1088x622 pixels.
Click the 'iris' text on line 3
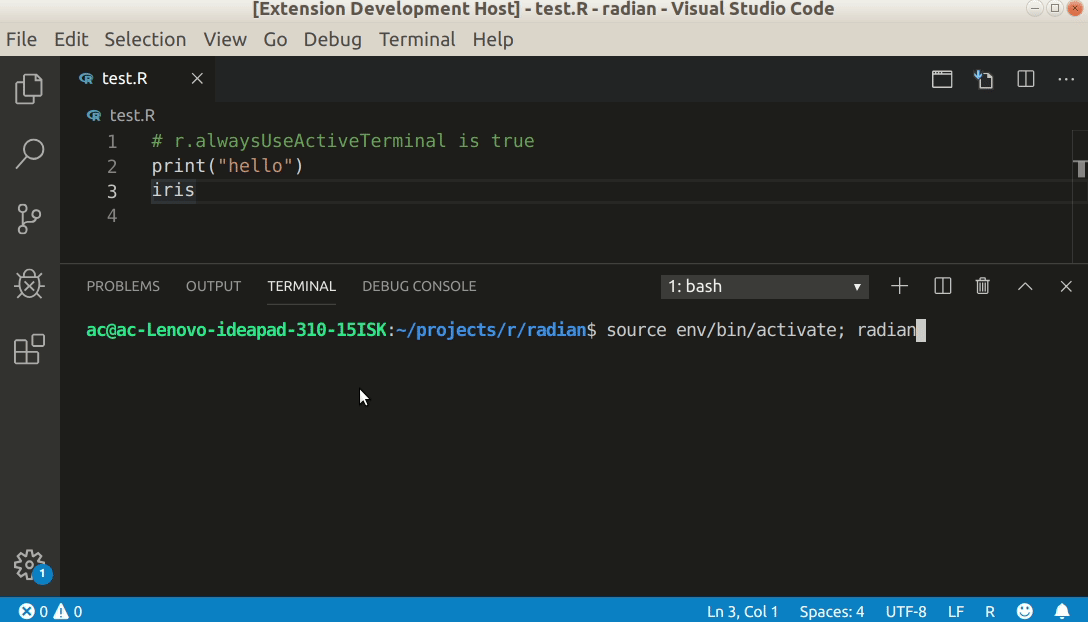point(173,190)
